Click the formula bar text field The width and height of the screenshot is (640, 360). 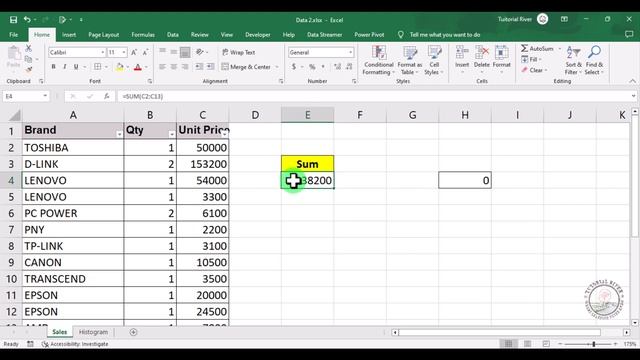tap(373, 96)
